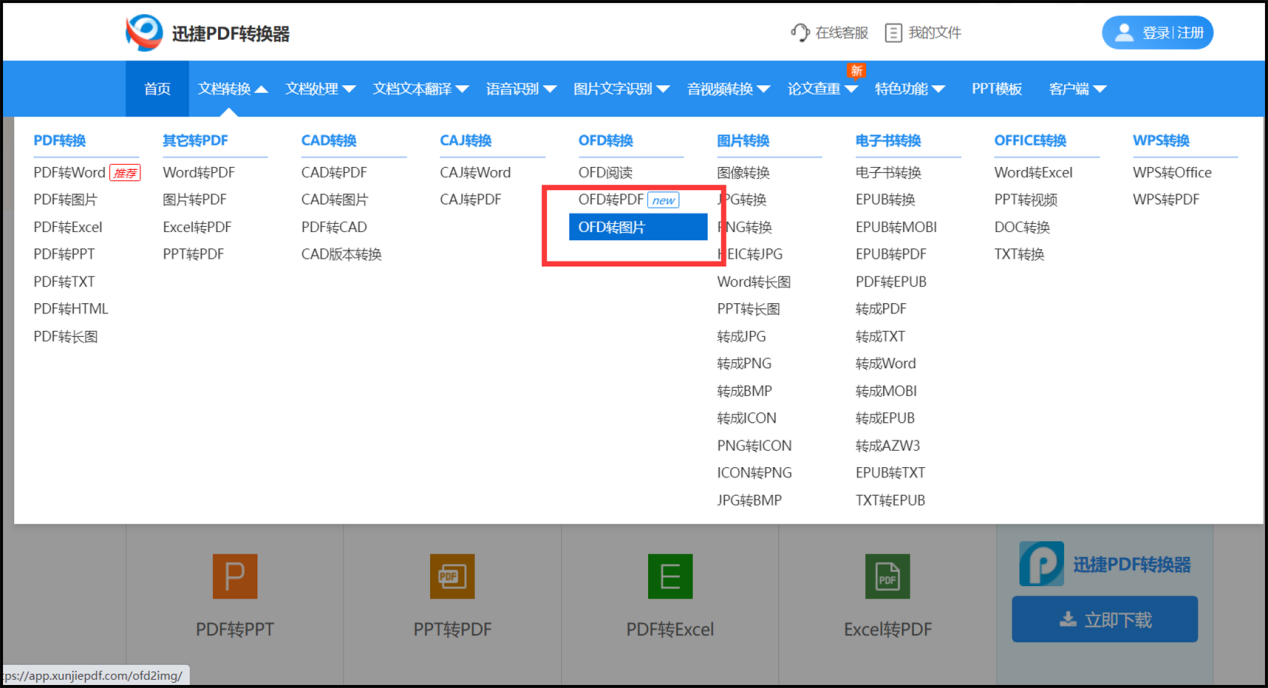The width and height of the screenshot is (1268, 688).
Task: Open the PDF转TXT link
Action: [64, 282]
